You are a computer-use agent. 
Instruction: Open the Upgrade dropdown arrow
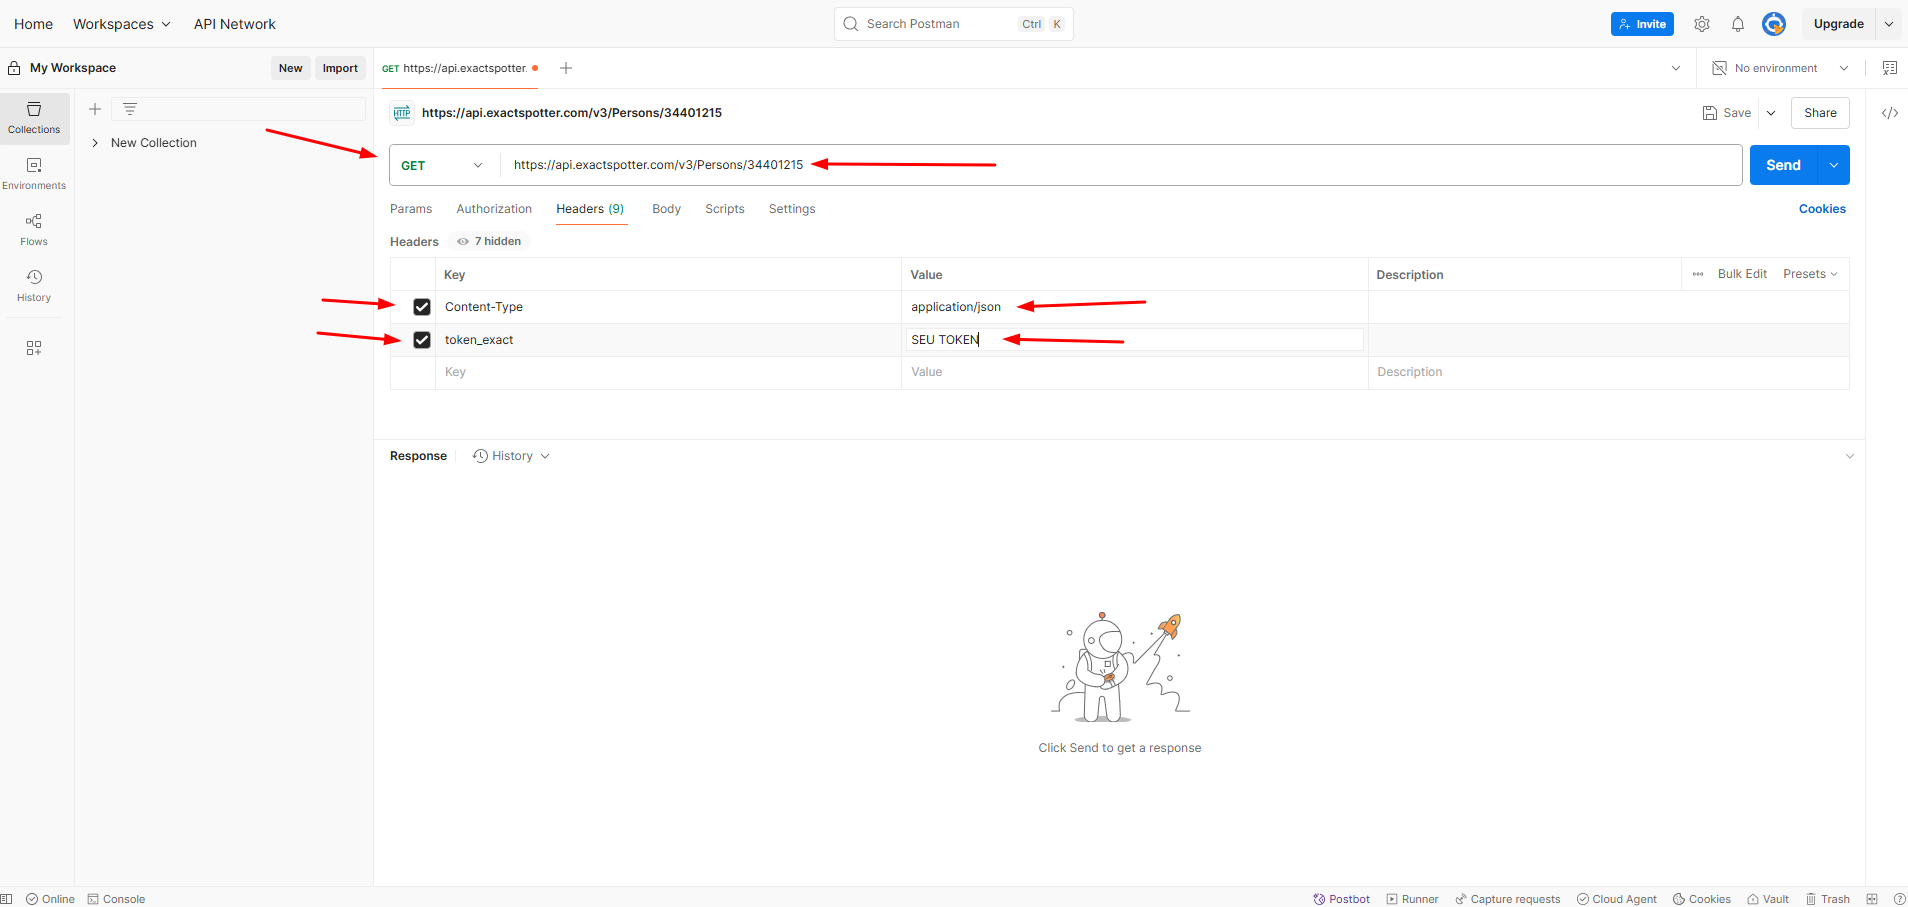1889,24
